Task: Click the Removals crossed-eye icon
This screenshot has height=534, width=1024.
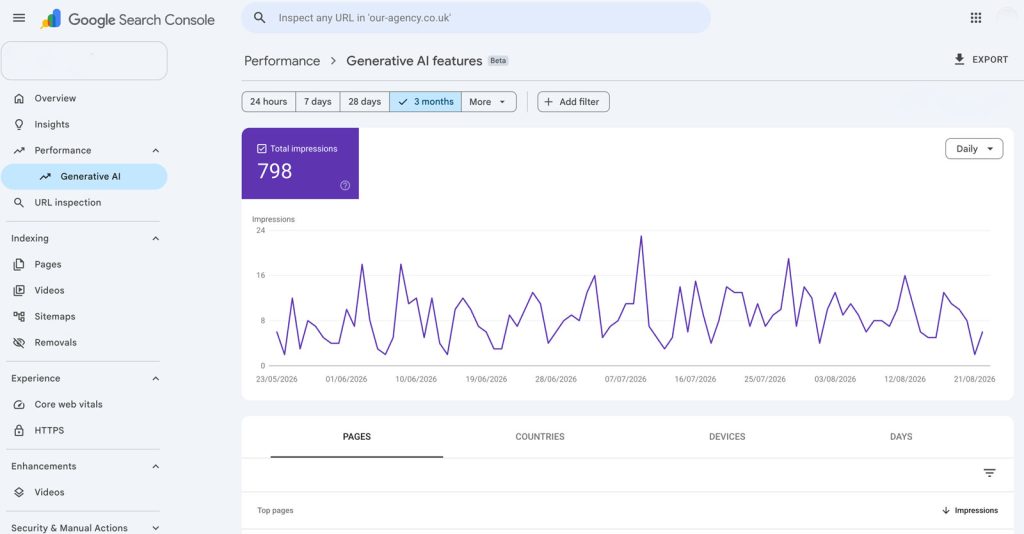Action: [x=19, y=342]
